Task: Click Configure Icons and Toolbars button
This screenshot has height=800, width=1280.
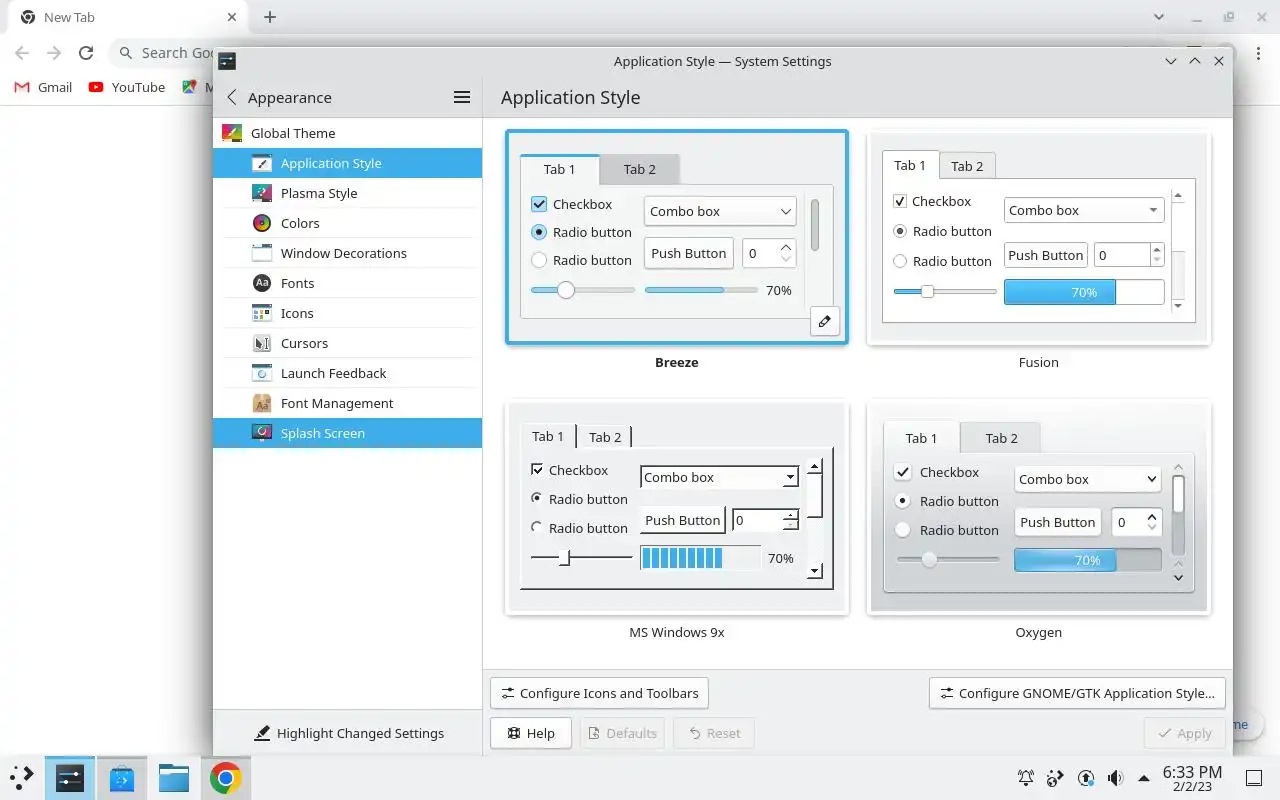Action: coord(600,693)
